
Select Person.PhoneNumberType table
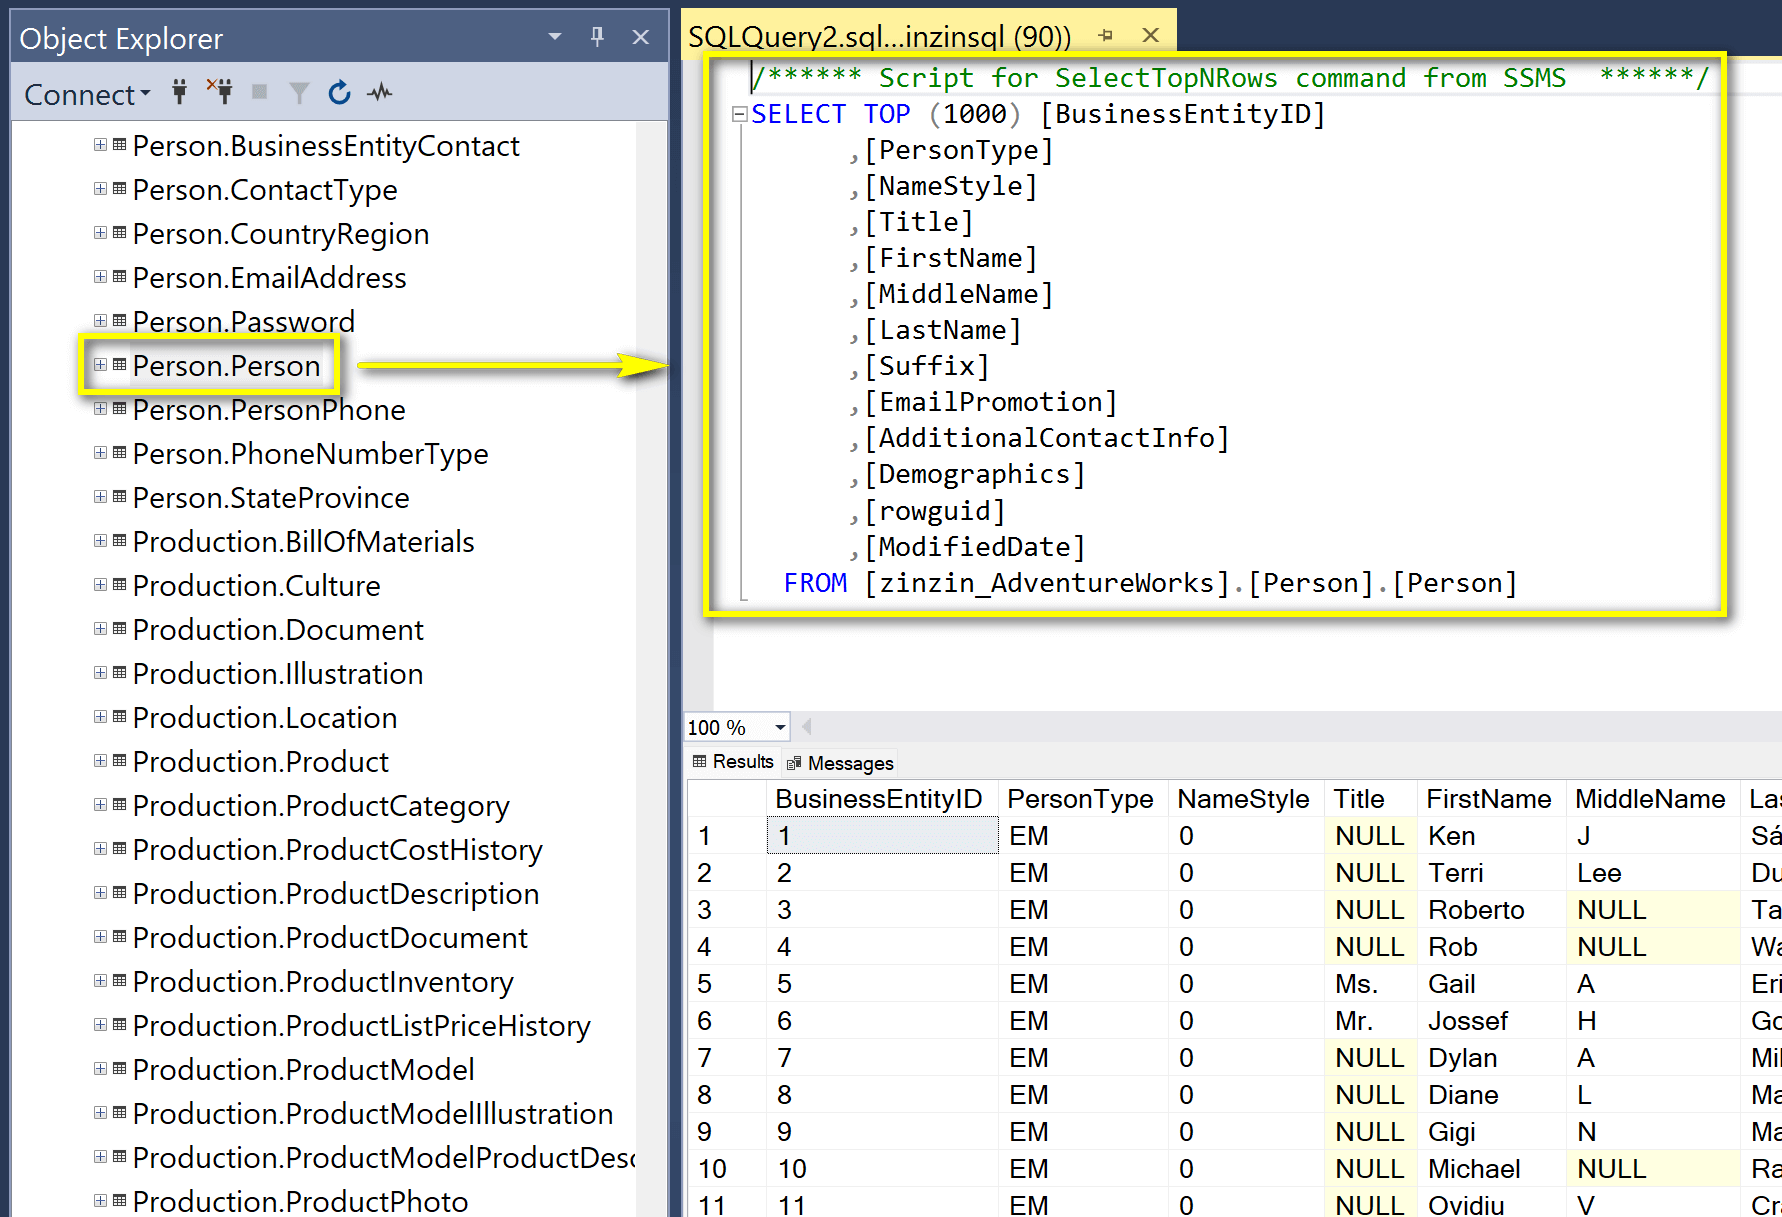[x=311, y=454]
